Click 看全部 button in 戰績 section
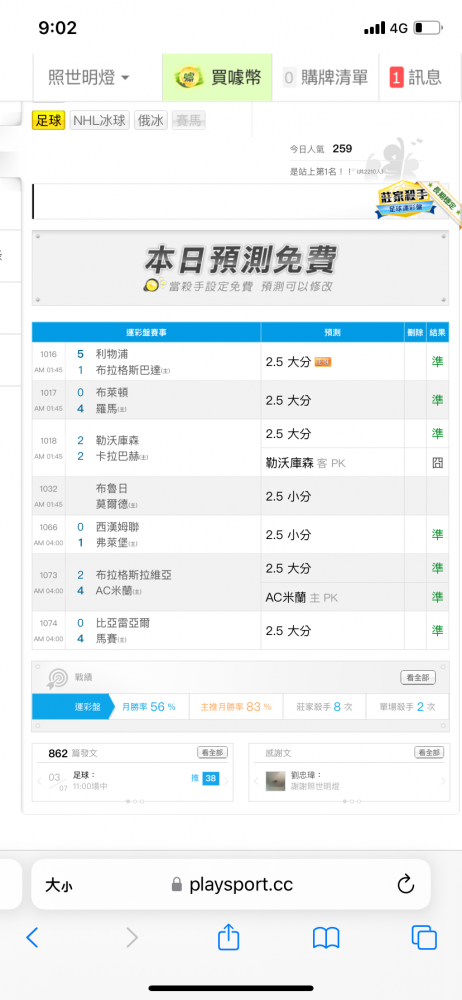 point(418,677)
